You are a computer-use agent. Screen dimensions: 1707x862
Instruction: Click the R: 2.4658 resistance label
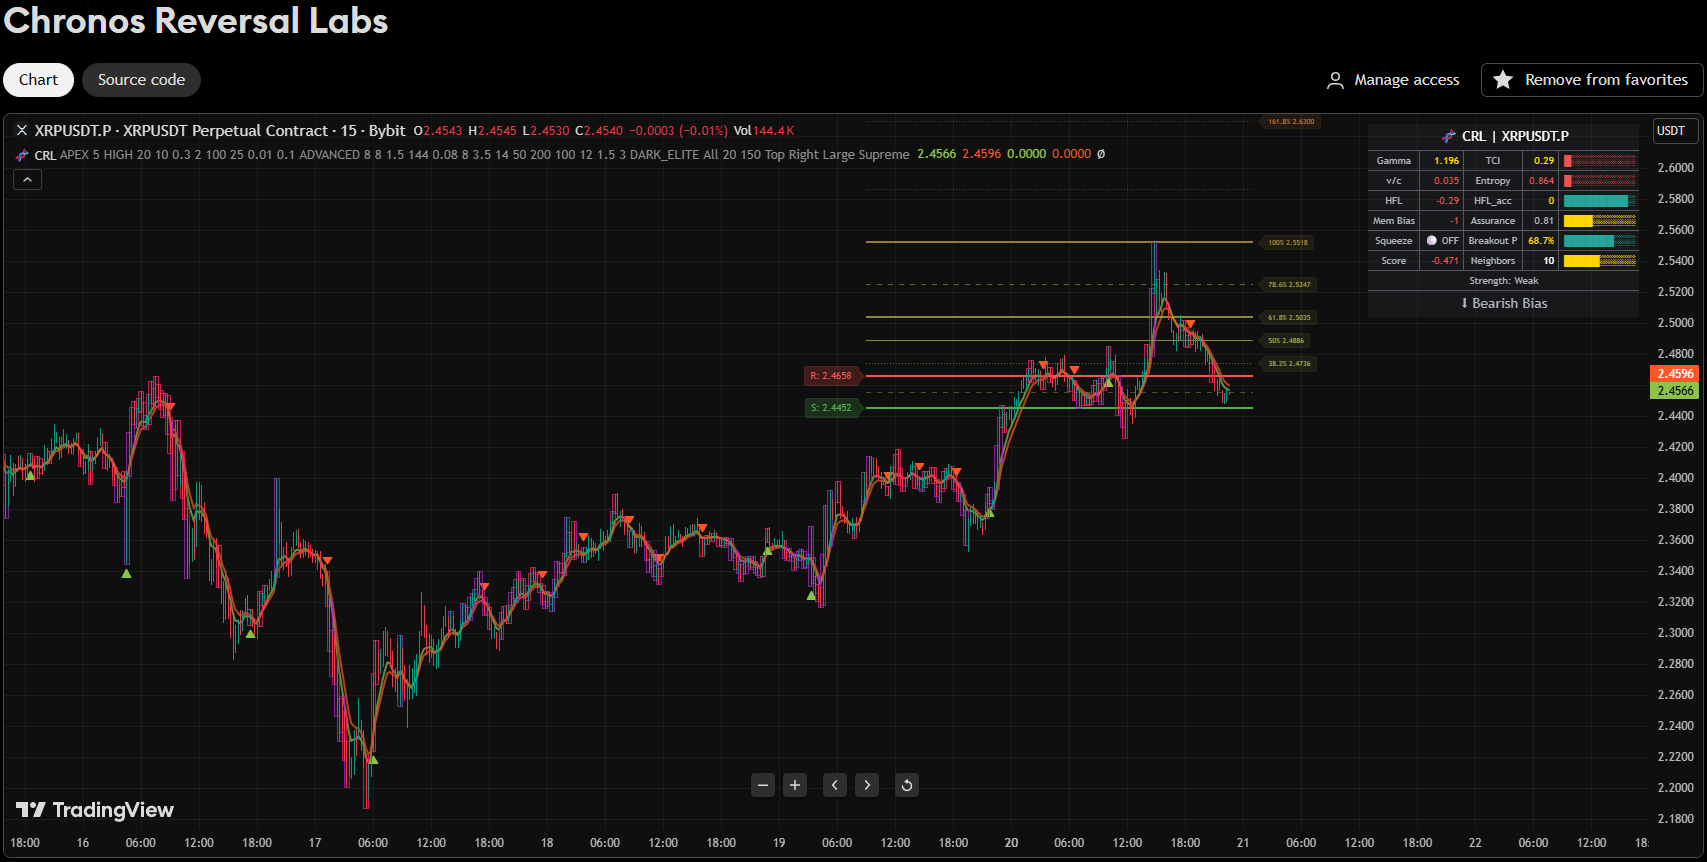[831, 376]
